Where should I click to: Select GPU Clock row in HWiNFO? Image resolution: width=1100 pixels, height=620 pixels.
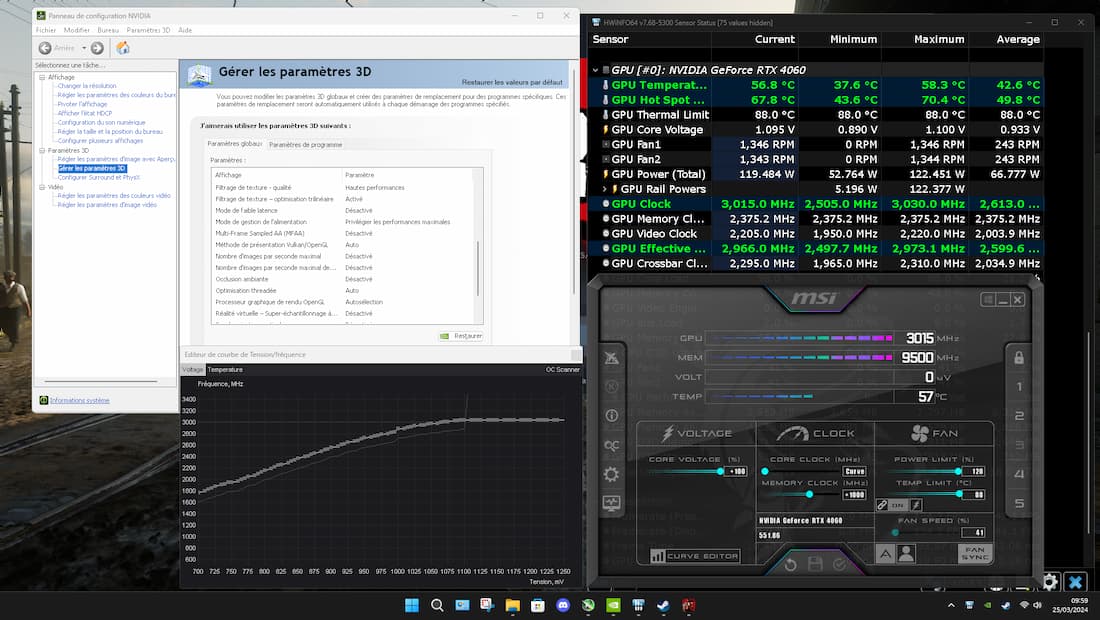pyautogui.click(x=815, y=204)
